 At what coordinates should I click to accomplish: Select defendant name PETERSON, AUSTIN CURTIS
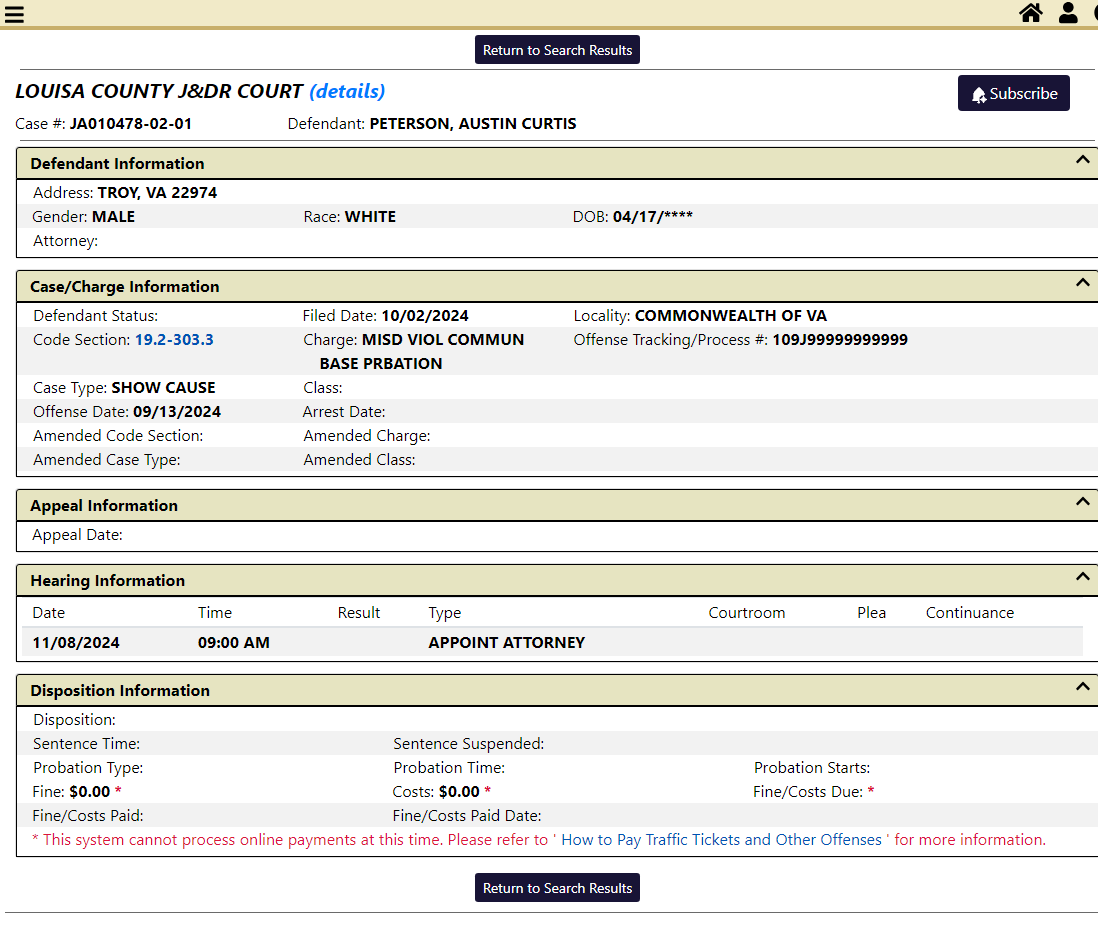tap(473, 124)
